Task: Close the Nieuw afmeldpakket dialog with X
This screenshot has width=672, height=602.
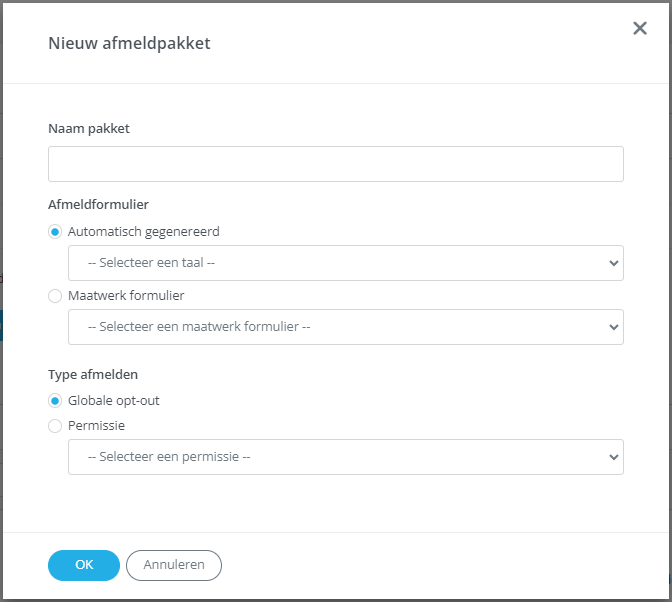Action: (x=639, y=28)
